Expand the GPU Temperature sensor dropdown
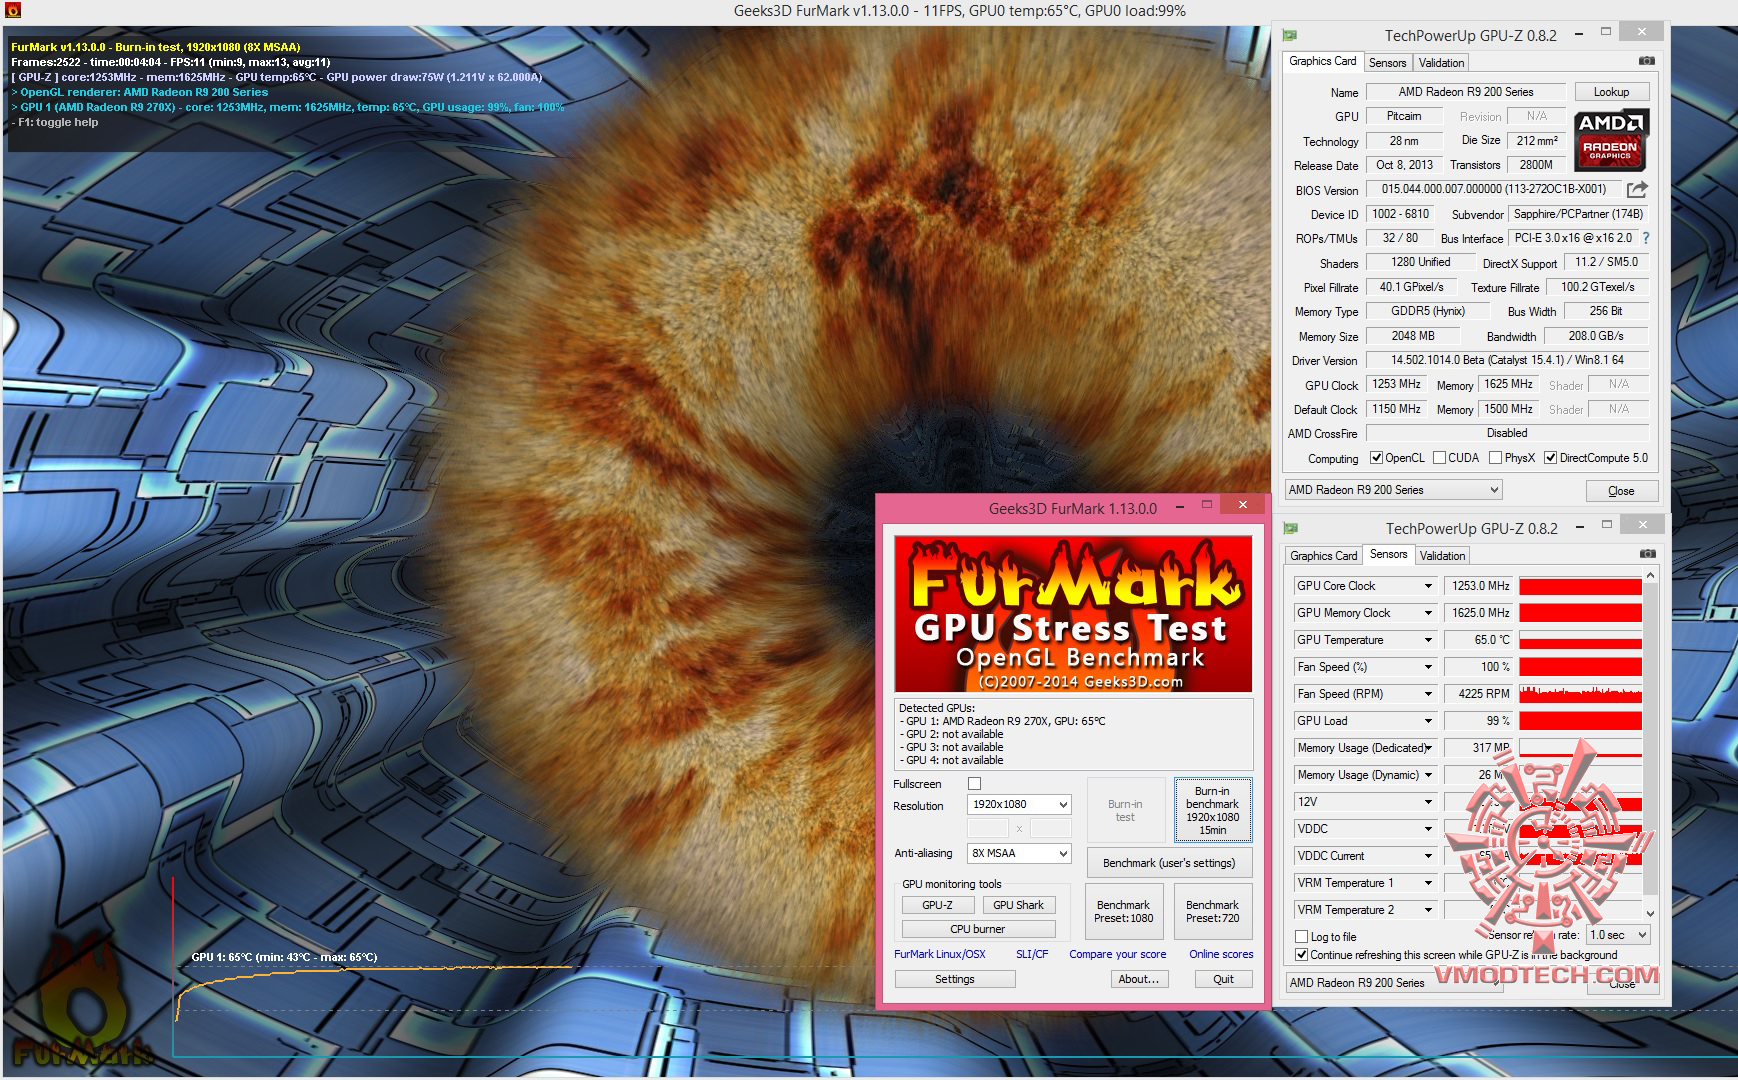1738x1080 pixels. click(1428, 640)
